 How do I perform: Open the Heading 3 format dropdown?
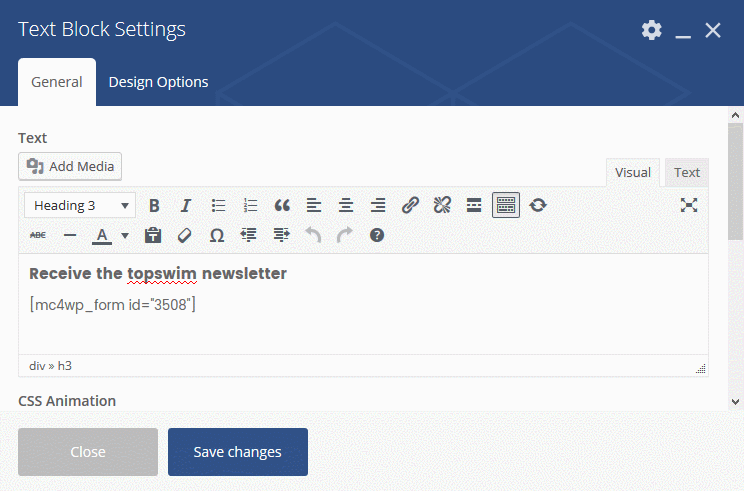point(80,205)
